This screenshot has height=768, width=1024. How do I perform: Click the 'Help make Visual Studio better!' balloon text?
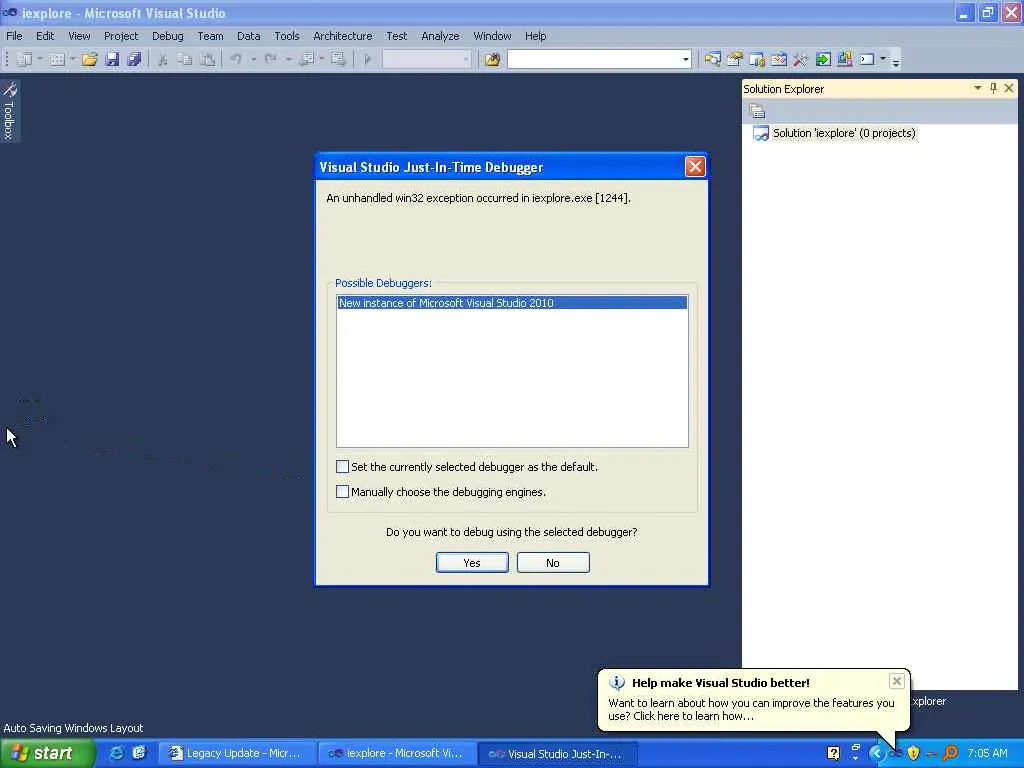tap(721, 683)
